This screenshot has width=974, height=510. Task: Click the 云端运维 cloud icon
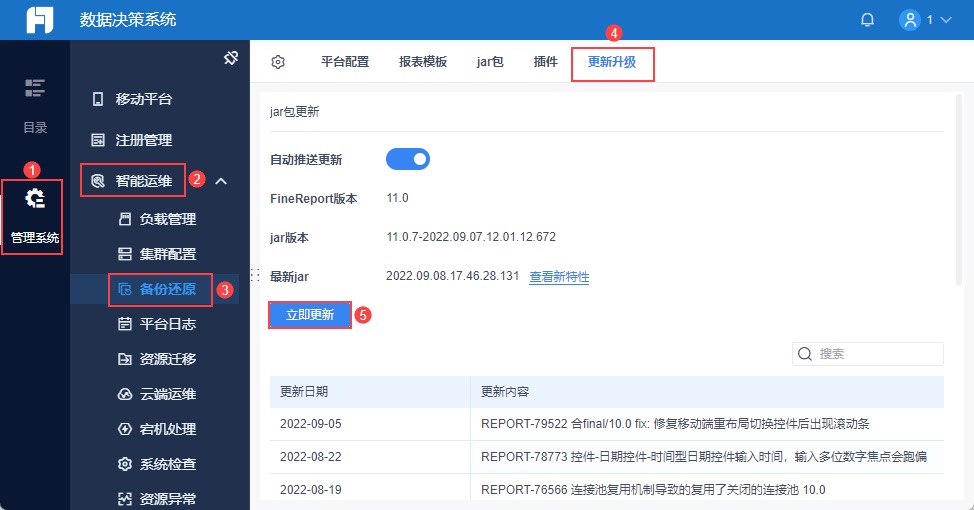click(125, 394)
